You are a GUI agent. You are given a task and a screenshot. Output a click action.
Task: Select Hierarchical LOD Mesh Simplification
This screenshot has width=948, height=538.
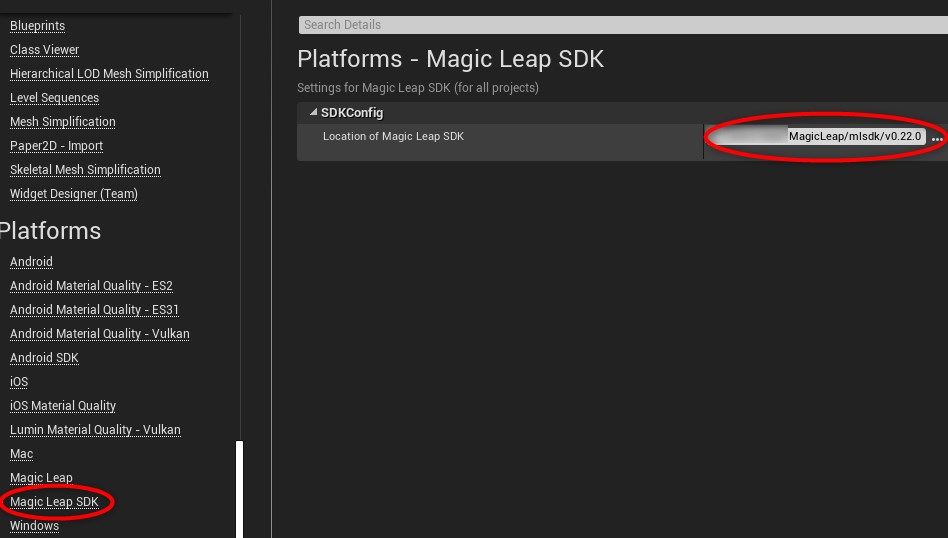coord(109,74)
